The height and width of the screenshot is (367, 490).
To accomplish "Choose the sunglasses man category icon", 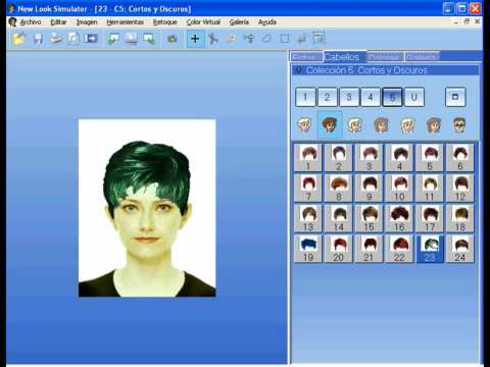I will coord(460,125).
